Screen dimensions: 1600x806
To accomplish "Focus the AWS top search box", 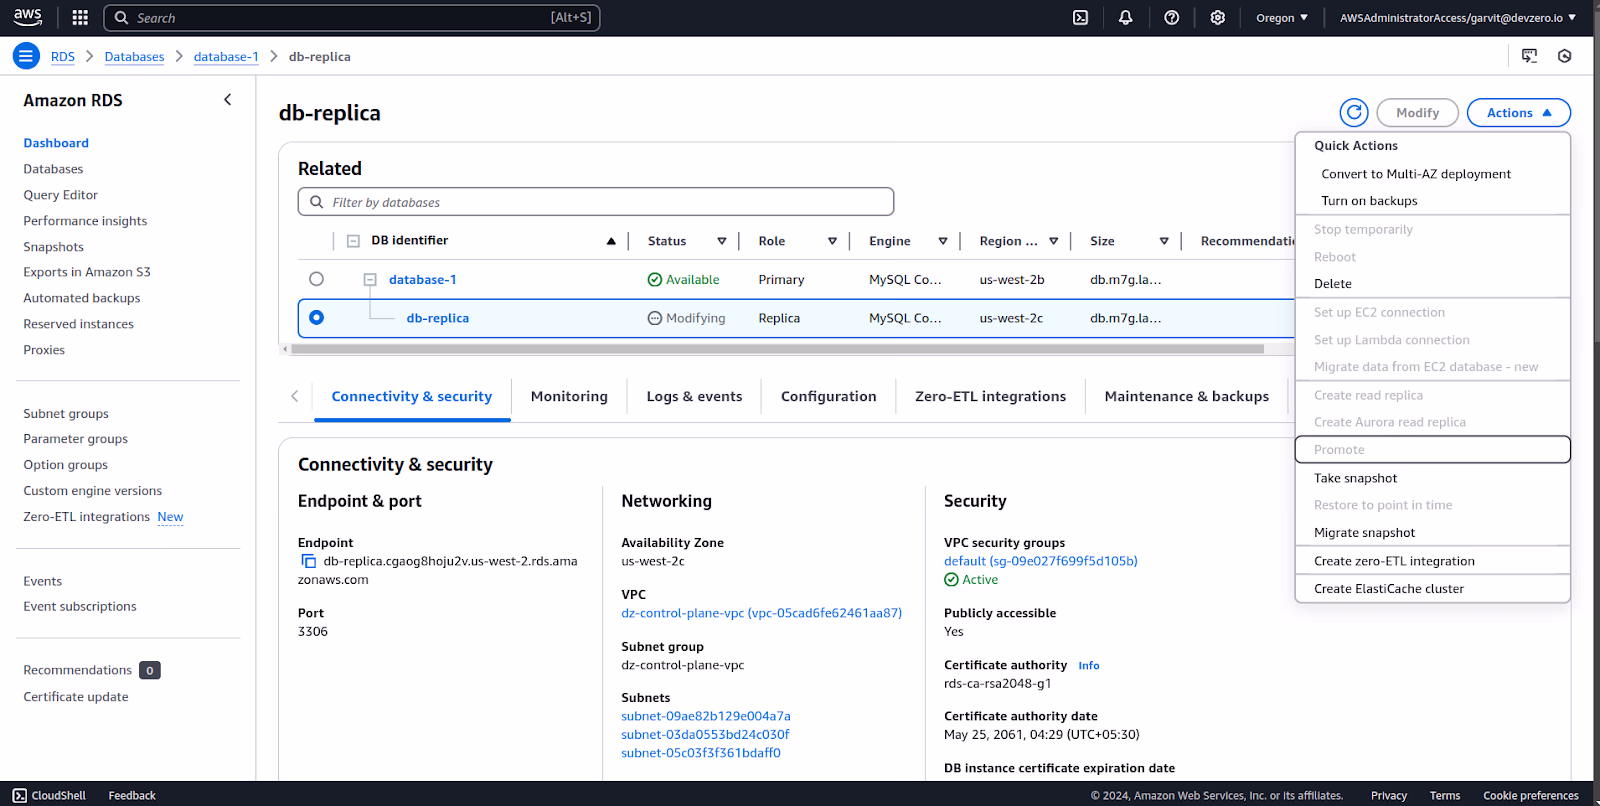I will (x=352, y=18).
